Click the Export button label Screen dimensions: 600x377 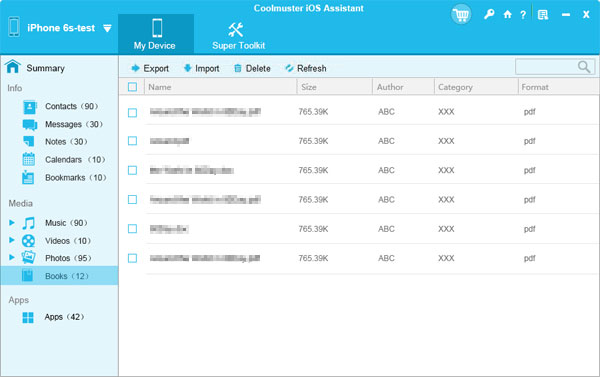pyautogui.click(x=156, y=69)
